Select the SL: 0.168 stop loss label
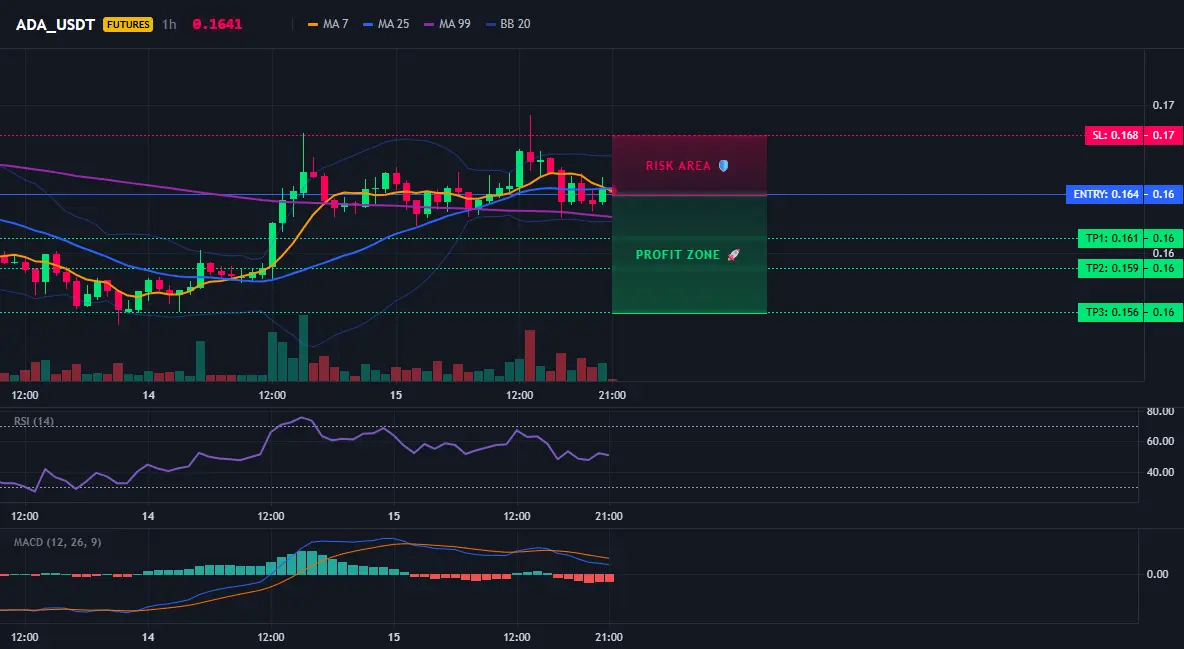 pyautogui.click(x=1114, y=135)
